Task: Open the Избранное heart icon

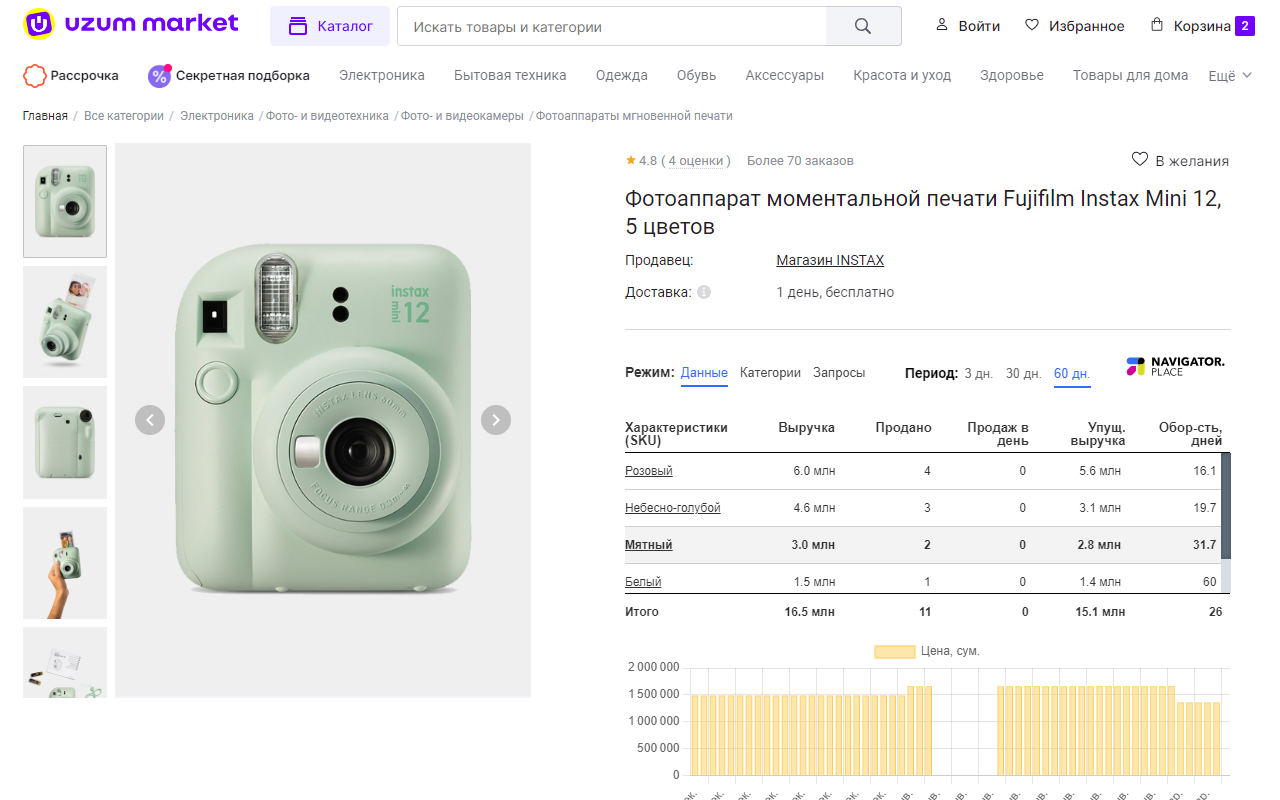Action: (1032, 25)
